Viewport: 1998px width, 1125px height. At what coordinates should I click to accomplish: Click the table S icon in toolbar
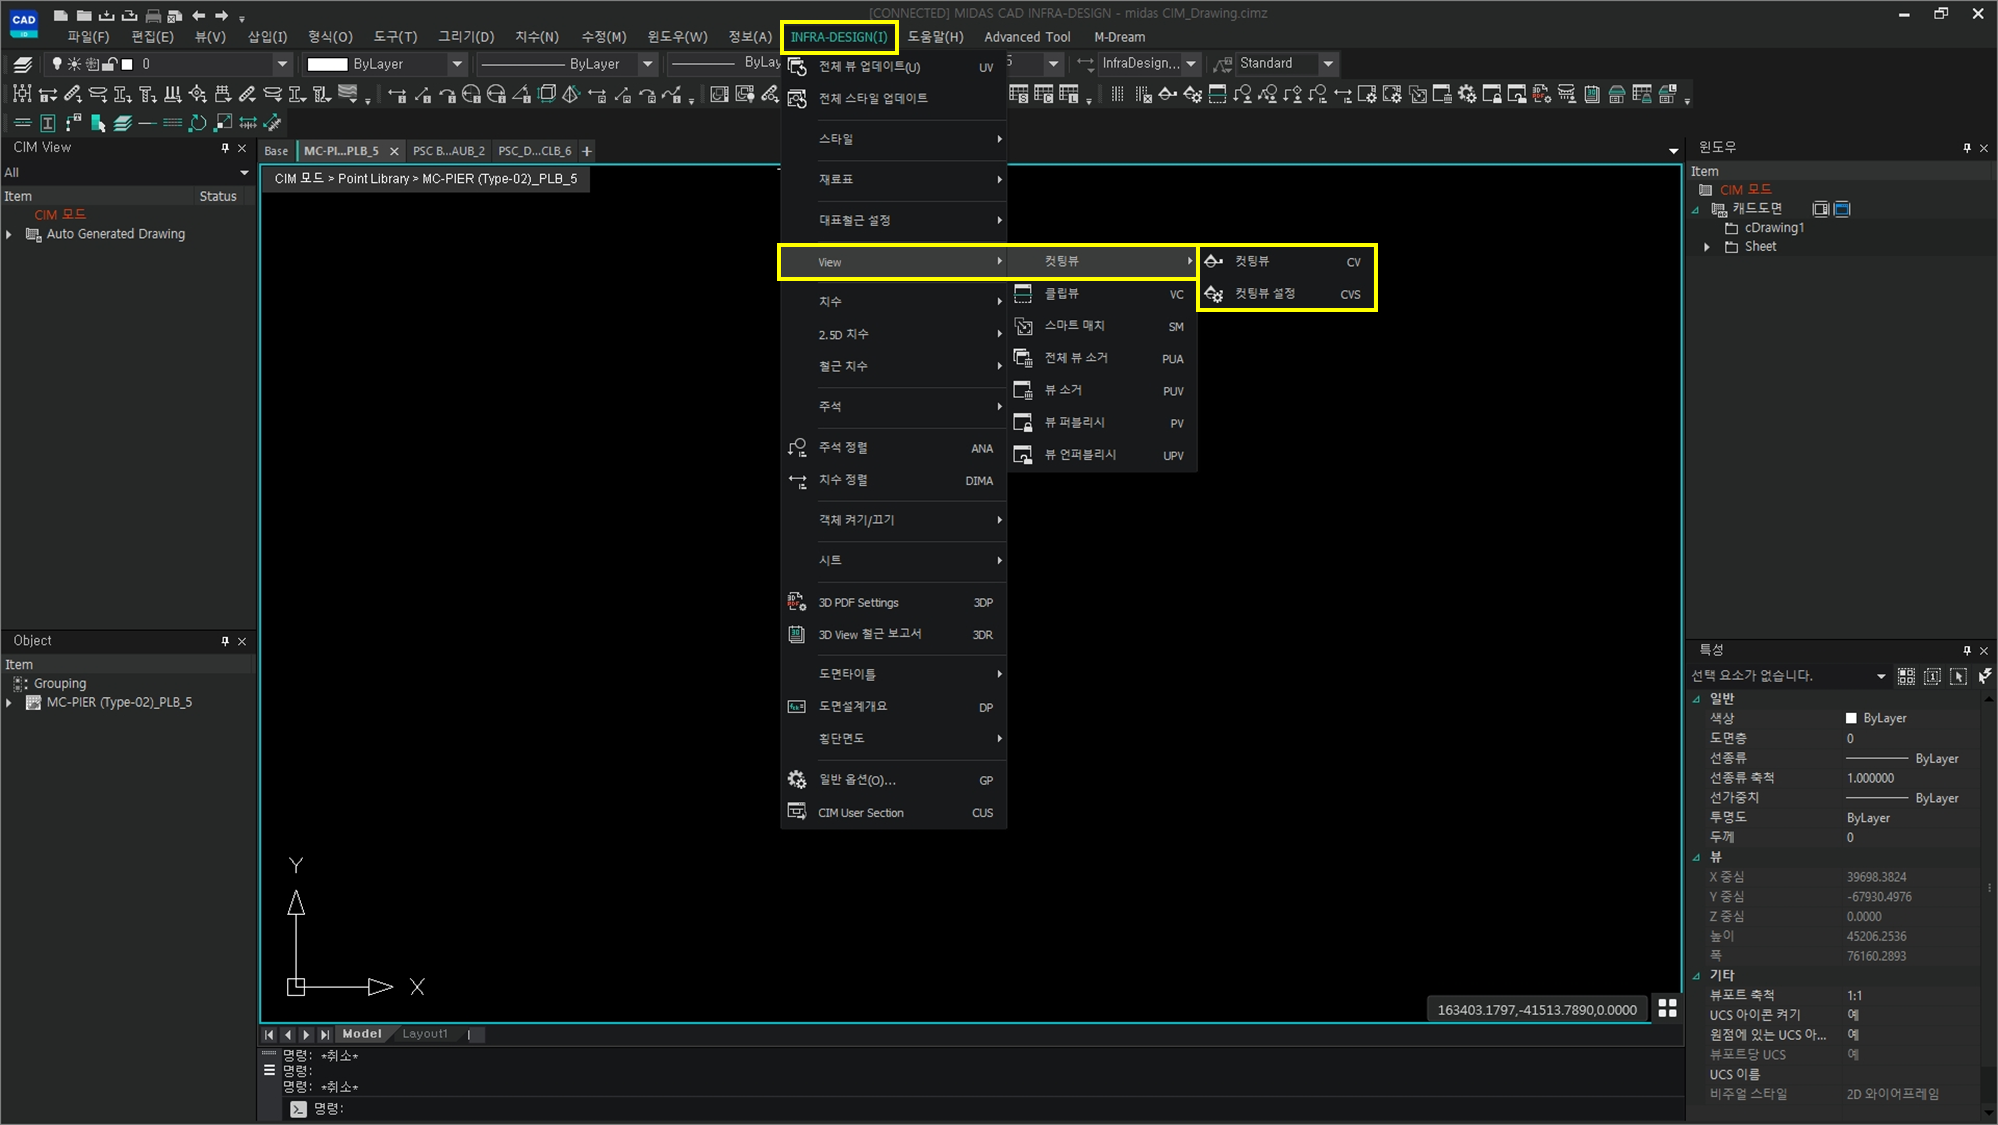point(1018,95)
